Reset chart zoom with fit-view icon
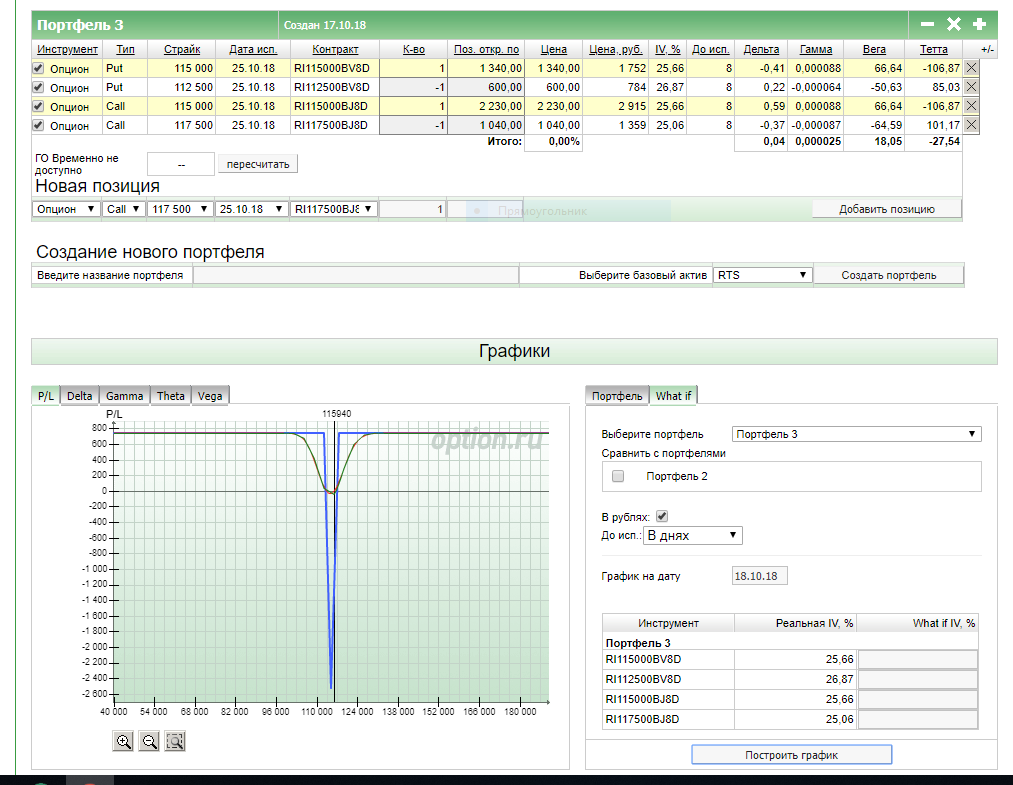 [x=175, y=741]
